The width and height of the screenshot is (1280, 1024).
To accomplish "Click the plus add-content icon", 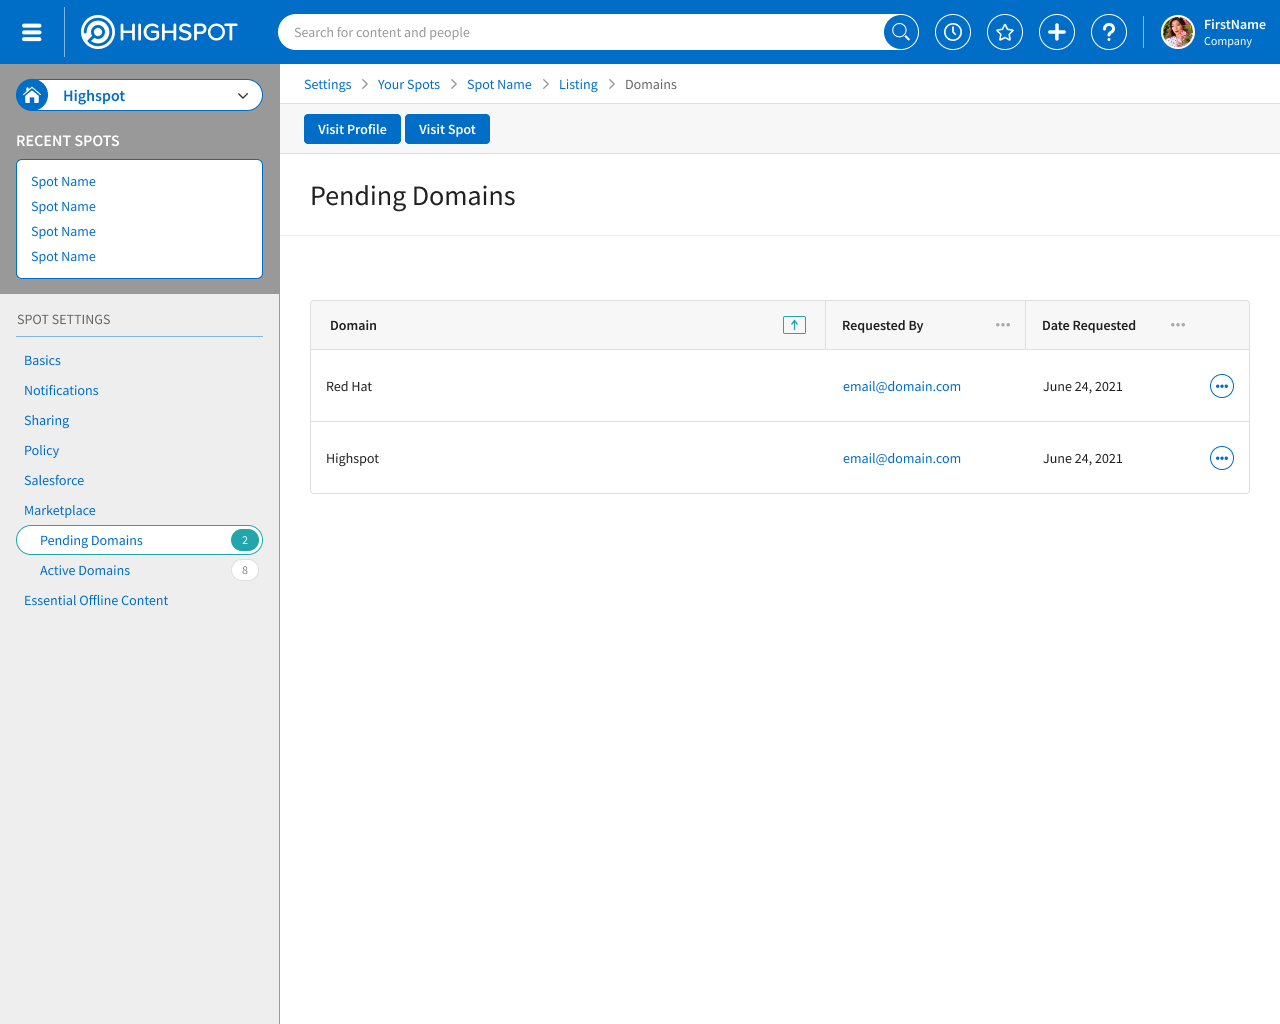I will [x=1057, y=32].
